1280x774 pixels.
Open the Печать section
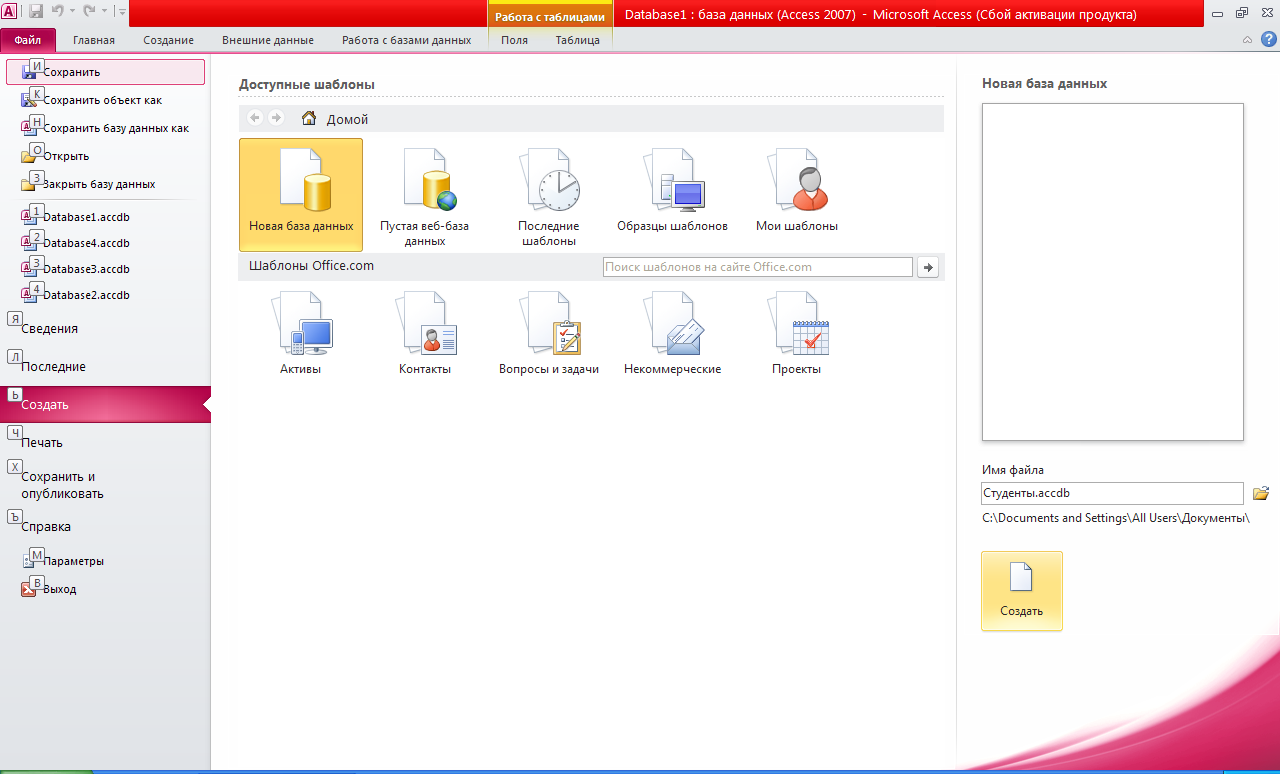tap(105, 442)
